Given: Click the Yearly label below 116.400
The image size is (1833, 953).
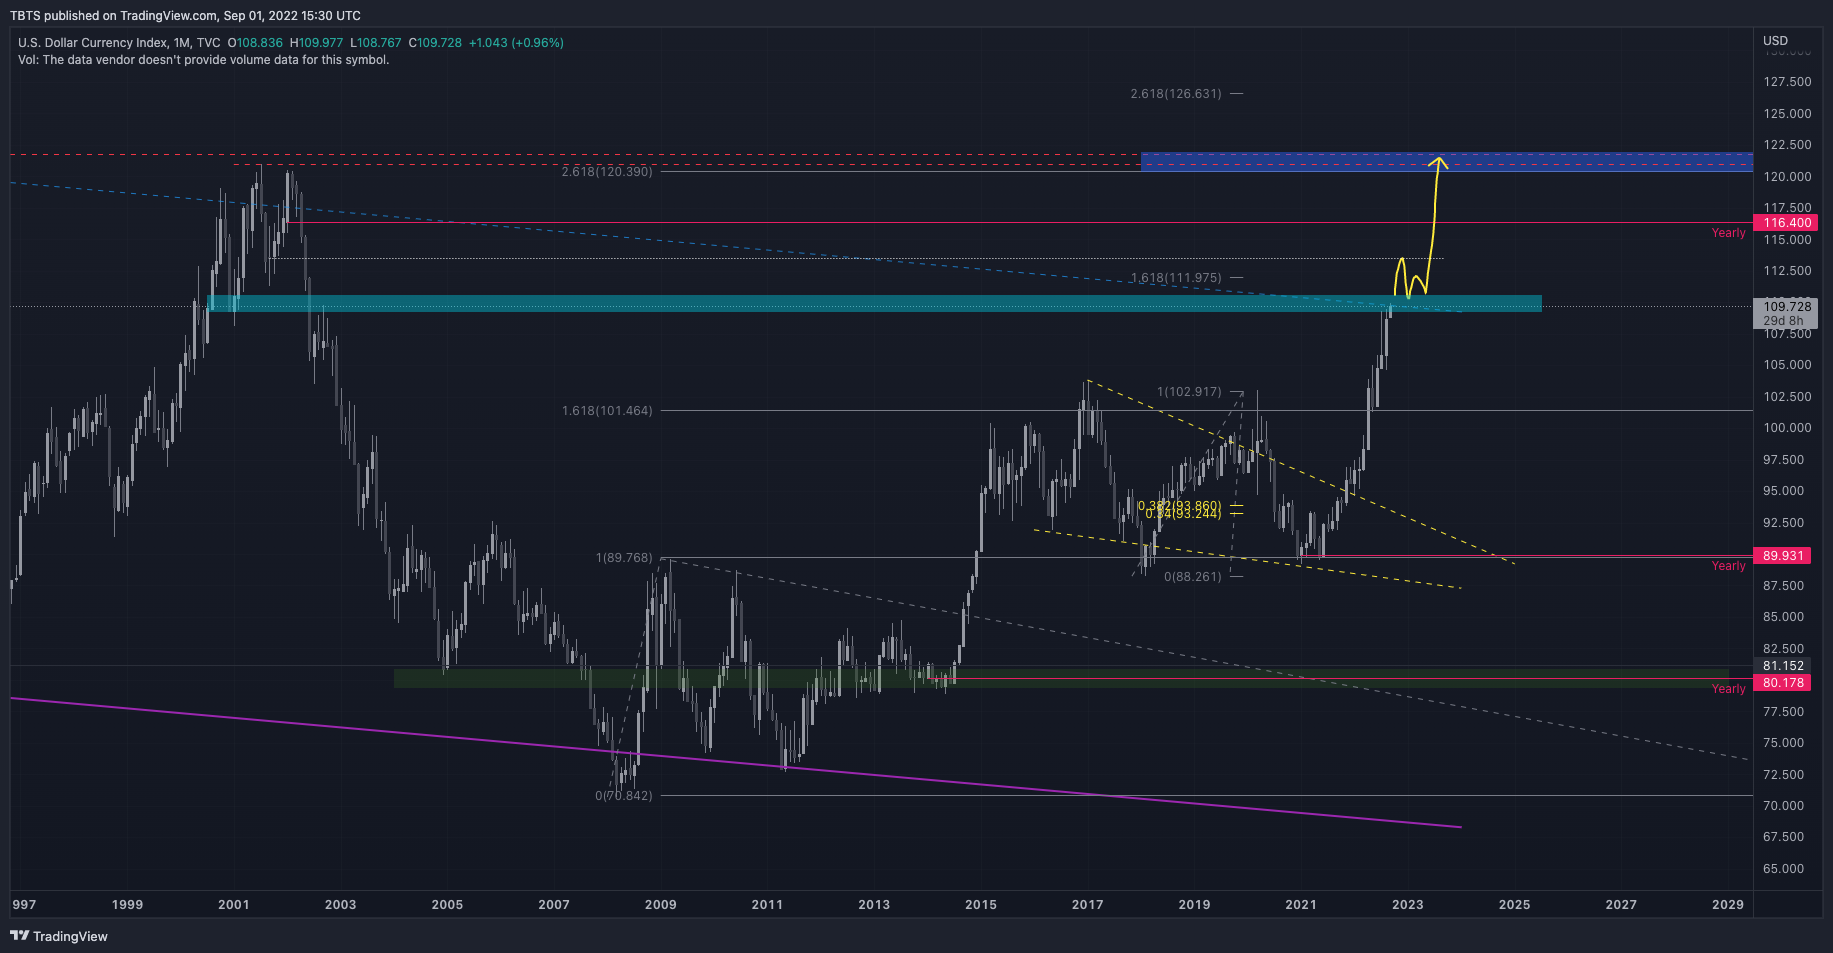Looking at the screenshot, I should point(1728,233).
